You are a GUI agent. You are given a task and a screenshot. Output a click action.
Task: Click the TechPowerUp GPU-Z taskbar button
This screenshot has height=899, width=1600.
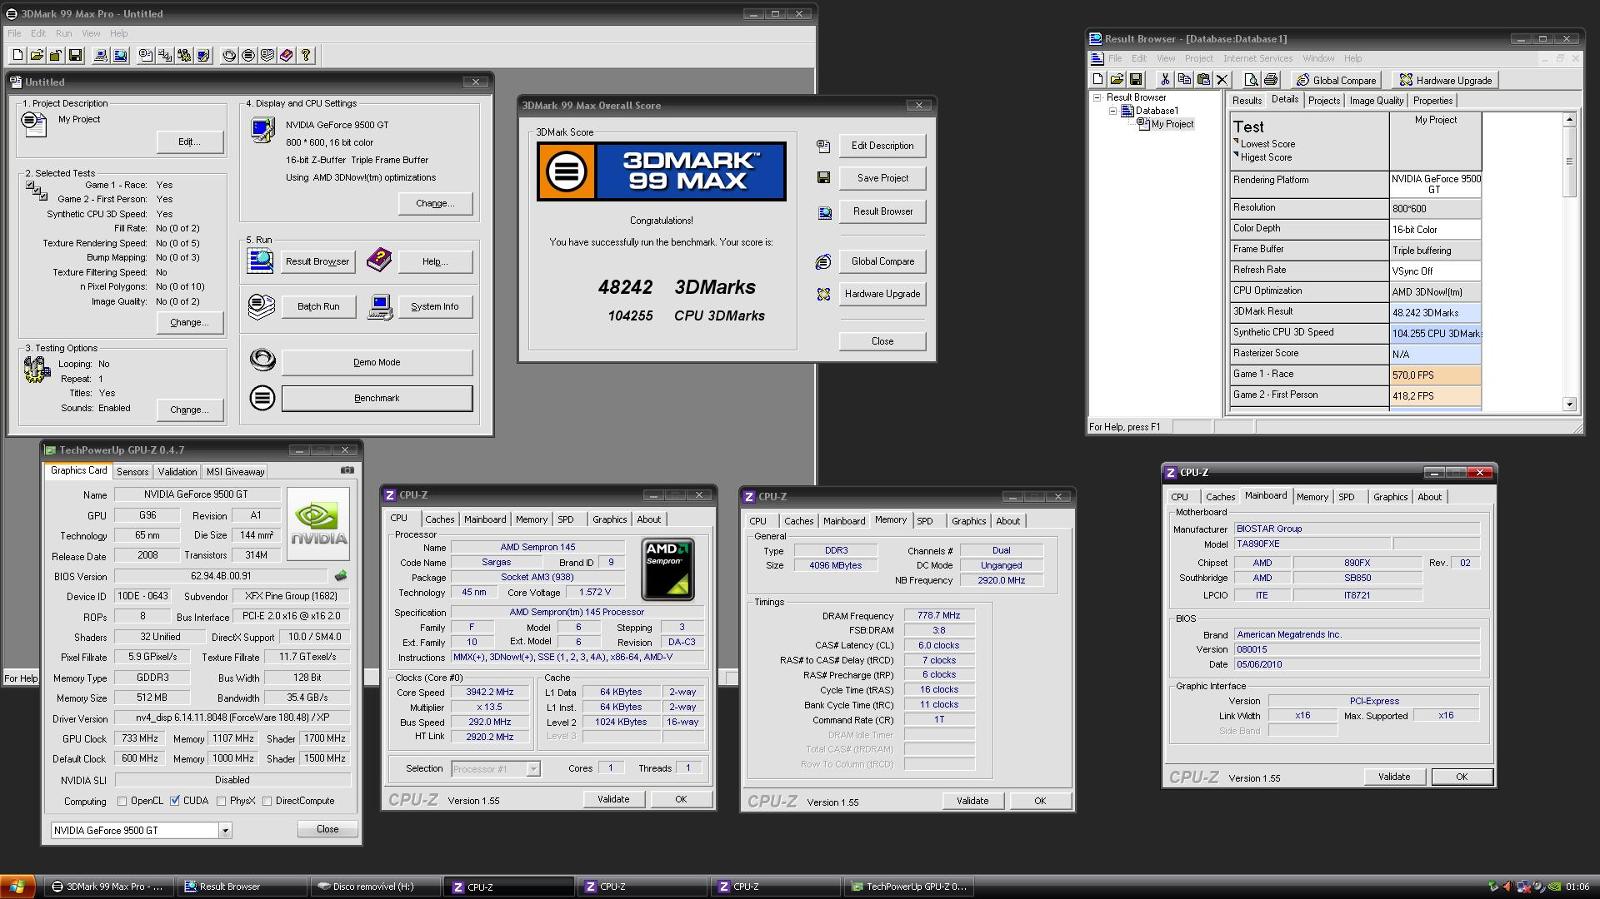tap(908, 887)
